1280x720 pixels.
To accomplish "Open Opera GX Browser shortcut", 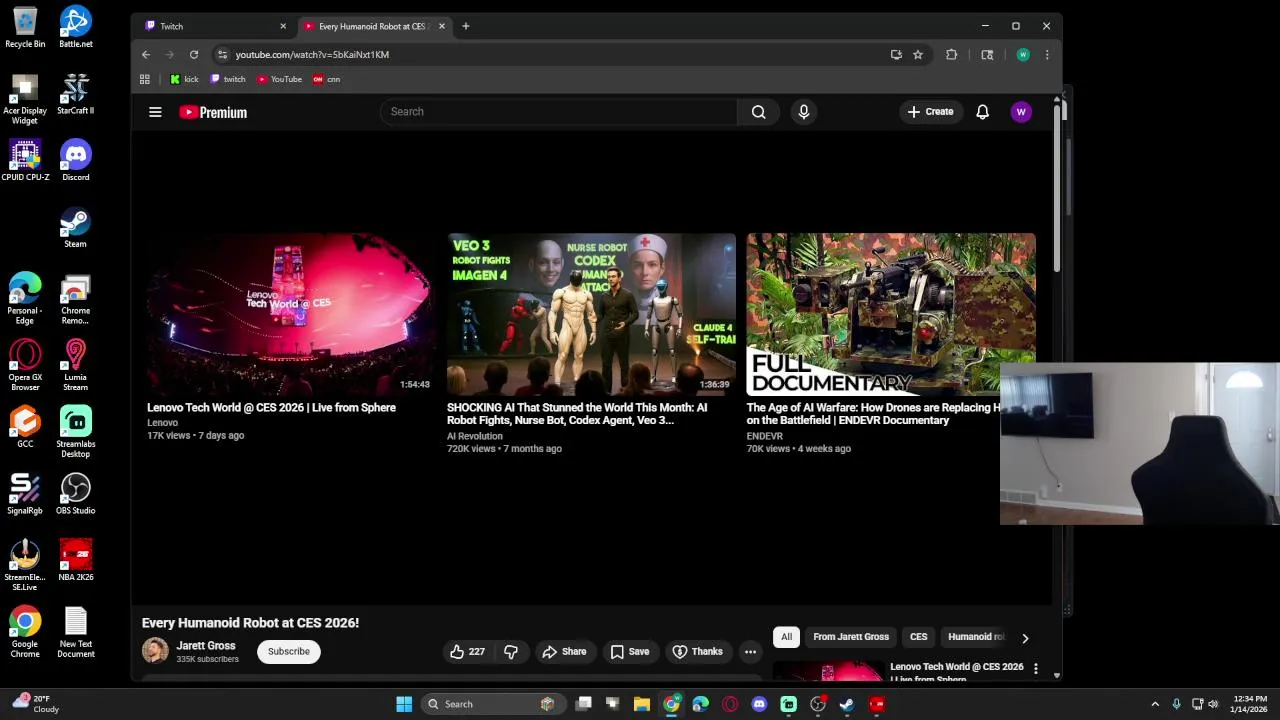I will point(25,365).
